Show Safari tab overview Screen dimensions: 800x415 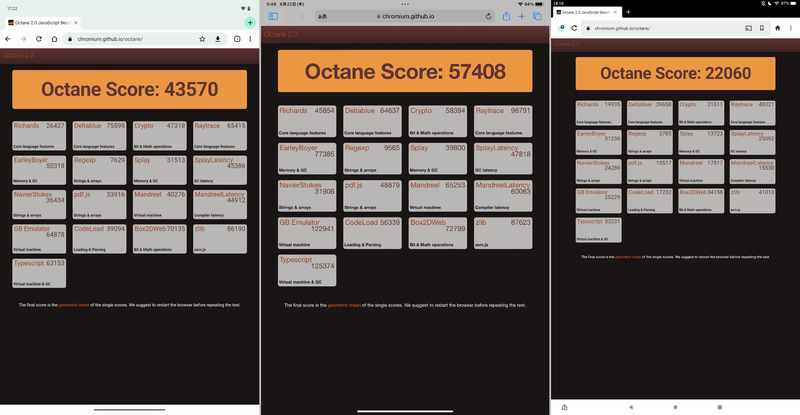point(537,16)
